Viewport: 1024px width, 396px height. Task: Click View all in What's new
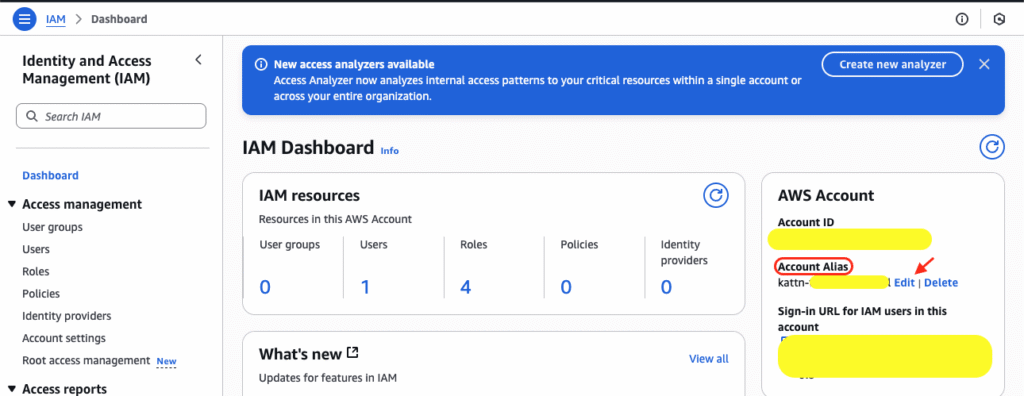tap(709, 359)
